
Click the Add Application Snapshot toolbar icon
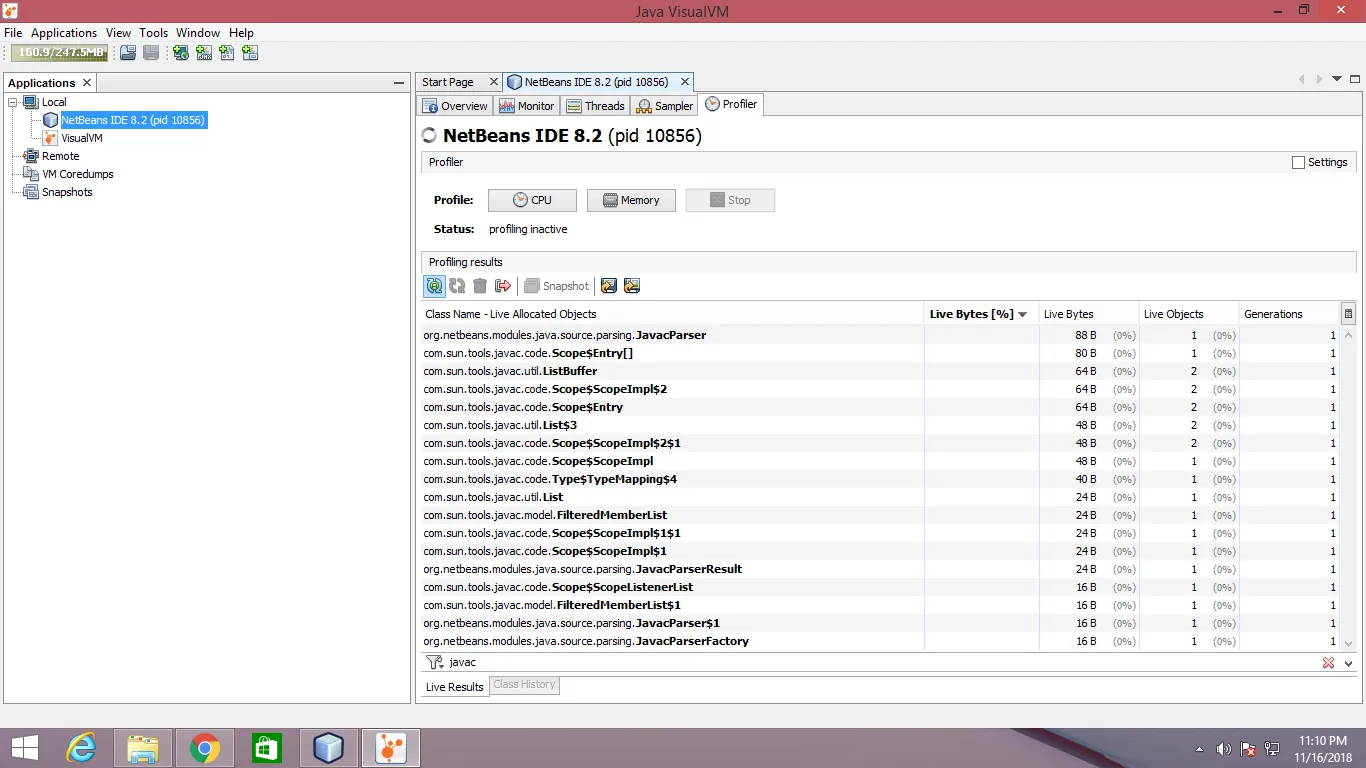point(250,53)
